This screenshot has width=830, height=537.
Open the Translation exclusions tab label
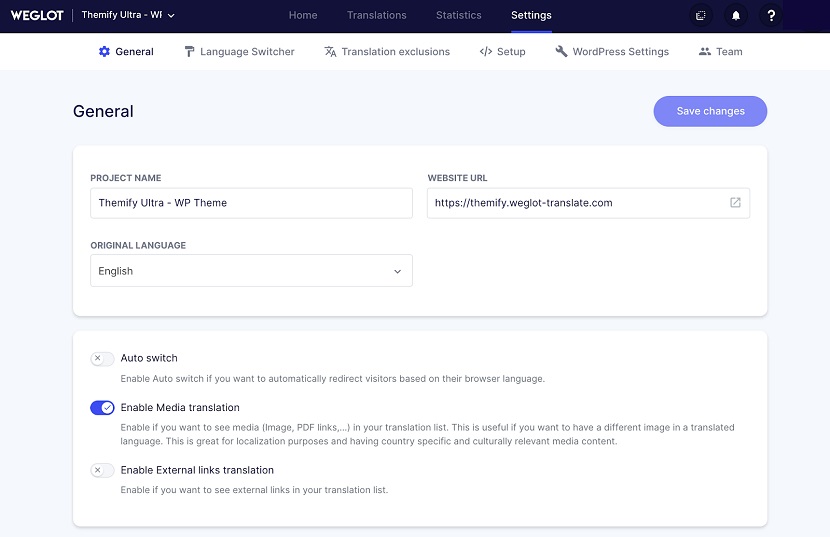tap(395, 51)
